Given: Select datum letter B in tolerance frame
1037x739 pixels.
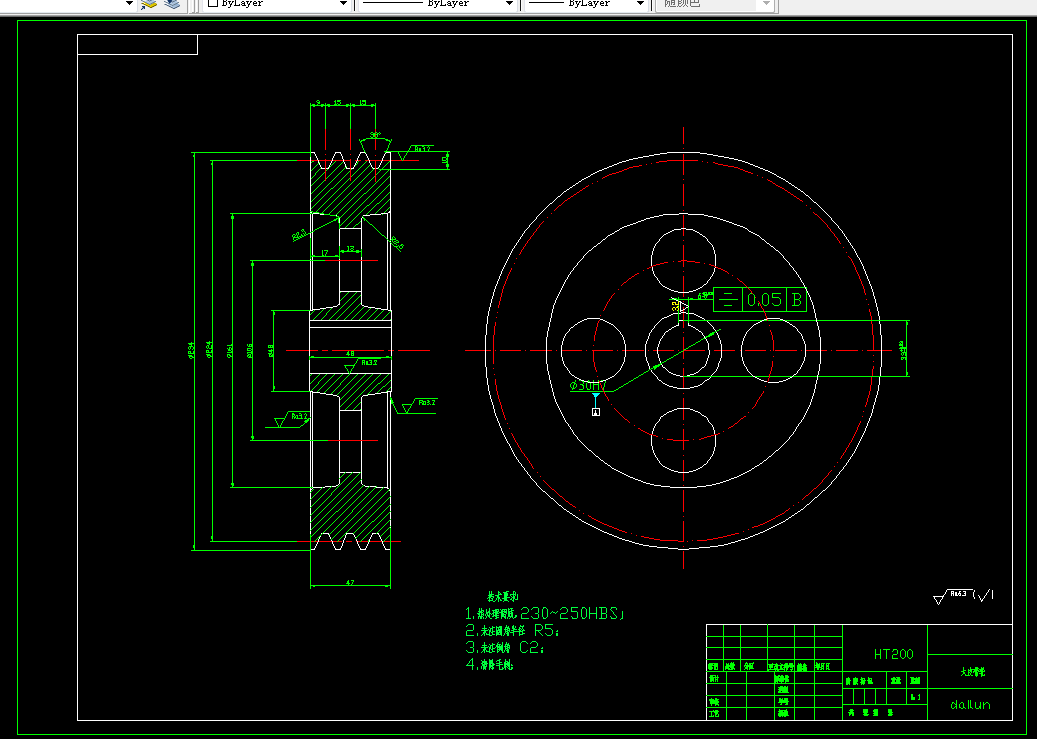Looking at the screenshot, I should [x=796, y=300].
